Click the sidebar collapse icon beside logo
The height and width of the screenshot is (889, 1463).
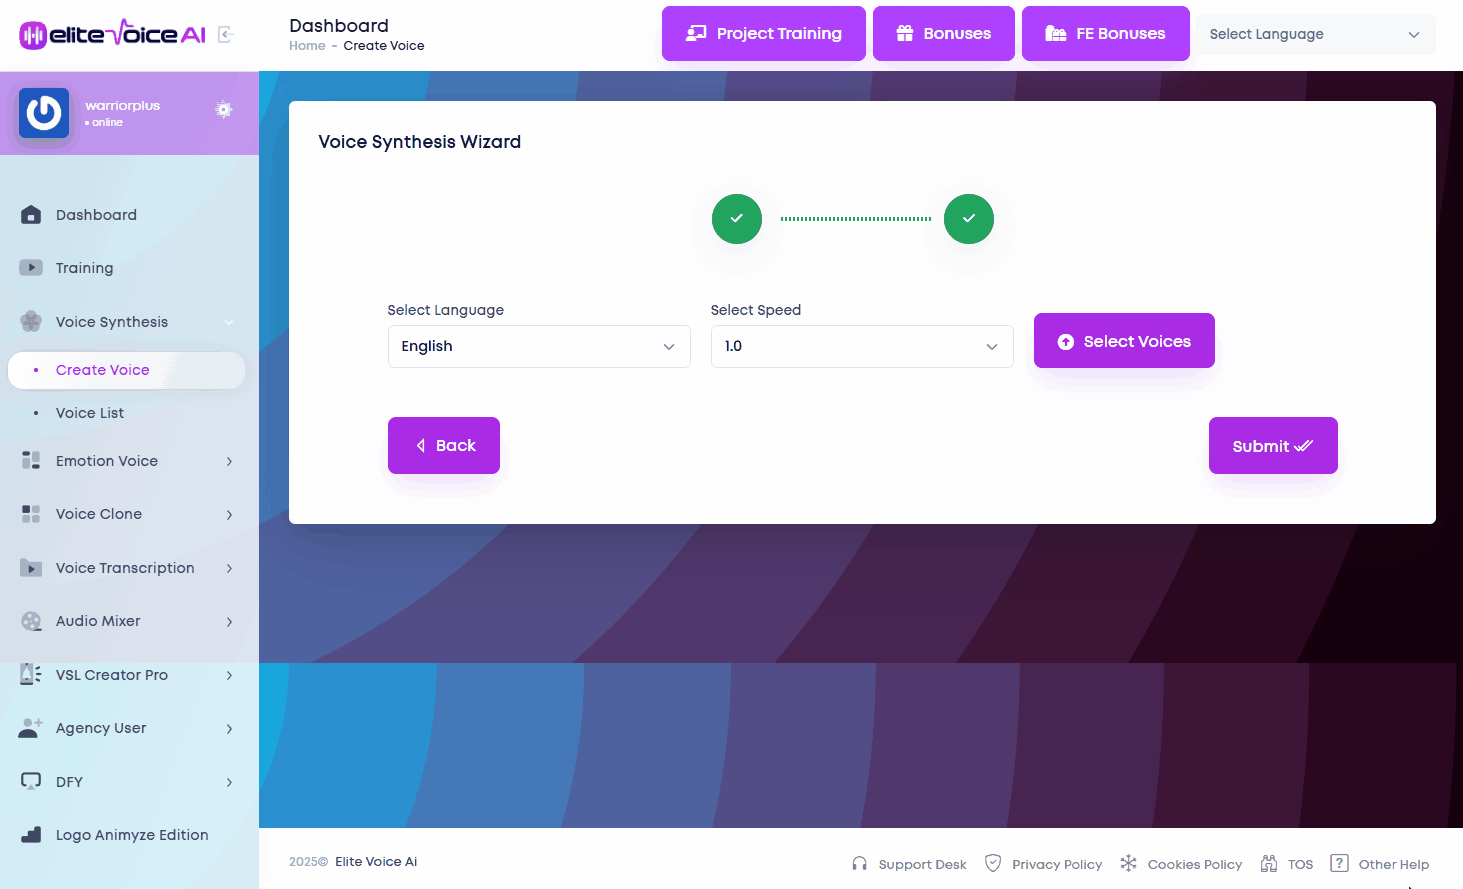(x=225, y=35)
